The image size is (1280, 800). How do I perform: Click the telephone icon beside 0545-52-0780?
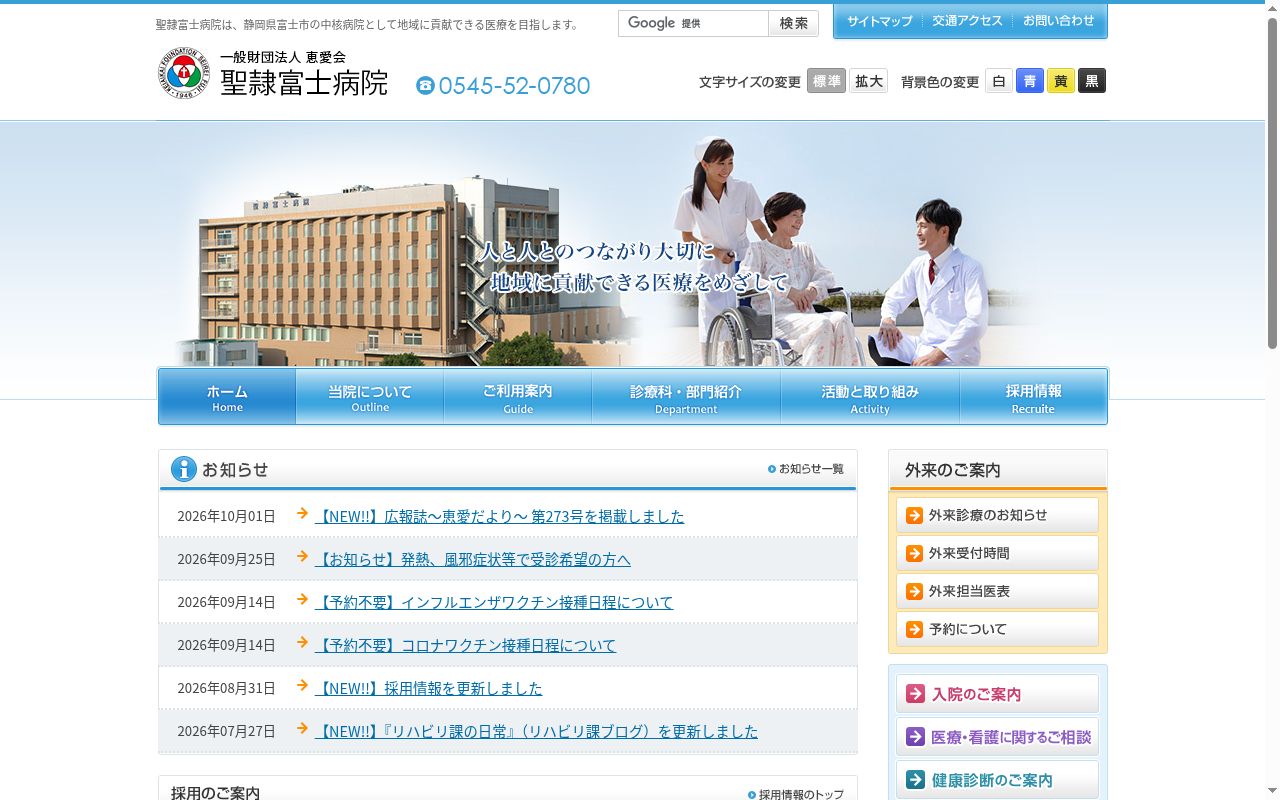coord(425,86)
